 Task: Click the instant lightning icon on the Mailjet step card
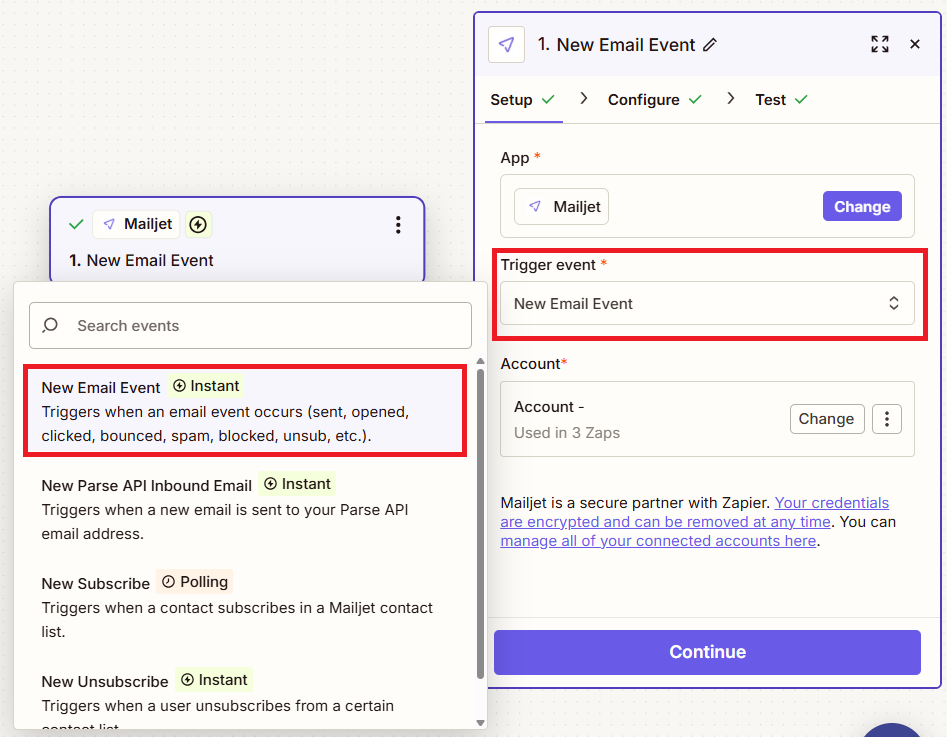coord(198,225)
